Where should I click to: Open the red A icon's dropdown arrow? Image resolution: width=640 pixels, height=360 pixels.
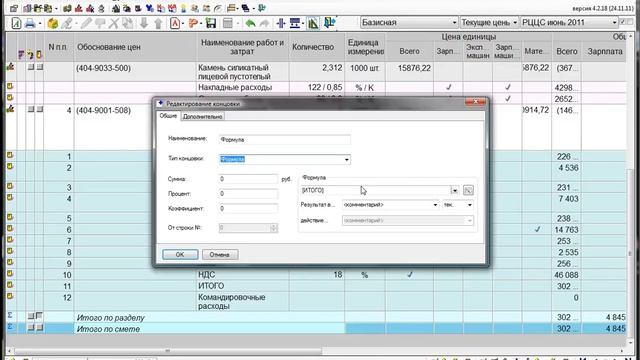point(182,24)
